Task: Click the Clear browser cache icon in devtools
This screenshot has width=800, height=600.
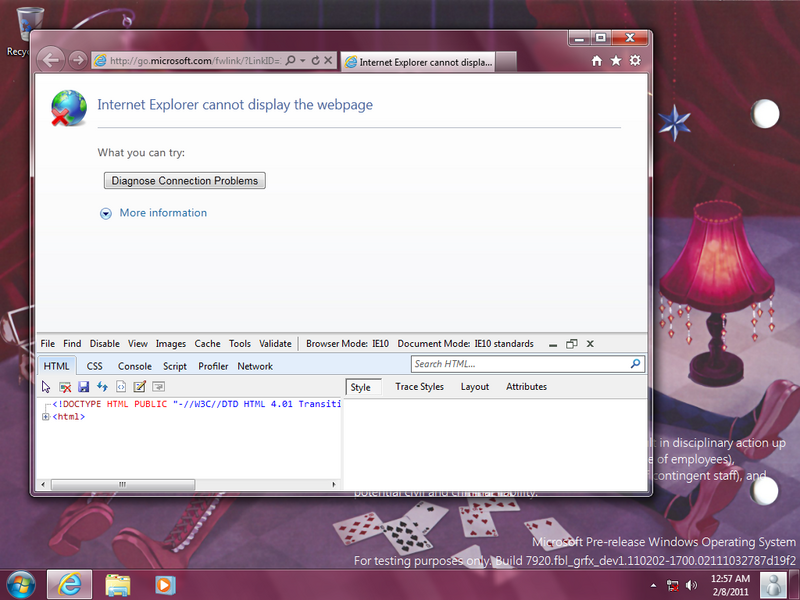Action: pyautogui.click(x=65, y=387)
